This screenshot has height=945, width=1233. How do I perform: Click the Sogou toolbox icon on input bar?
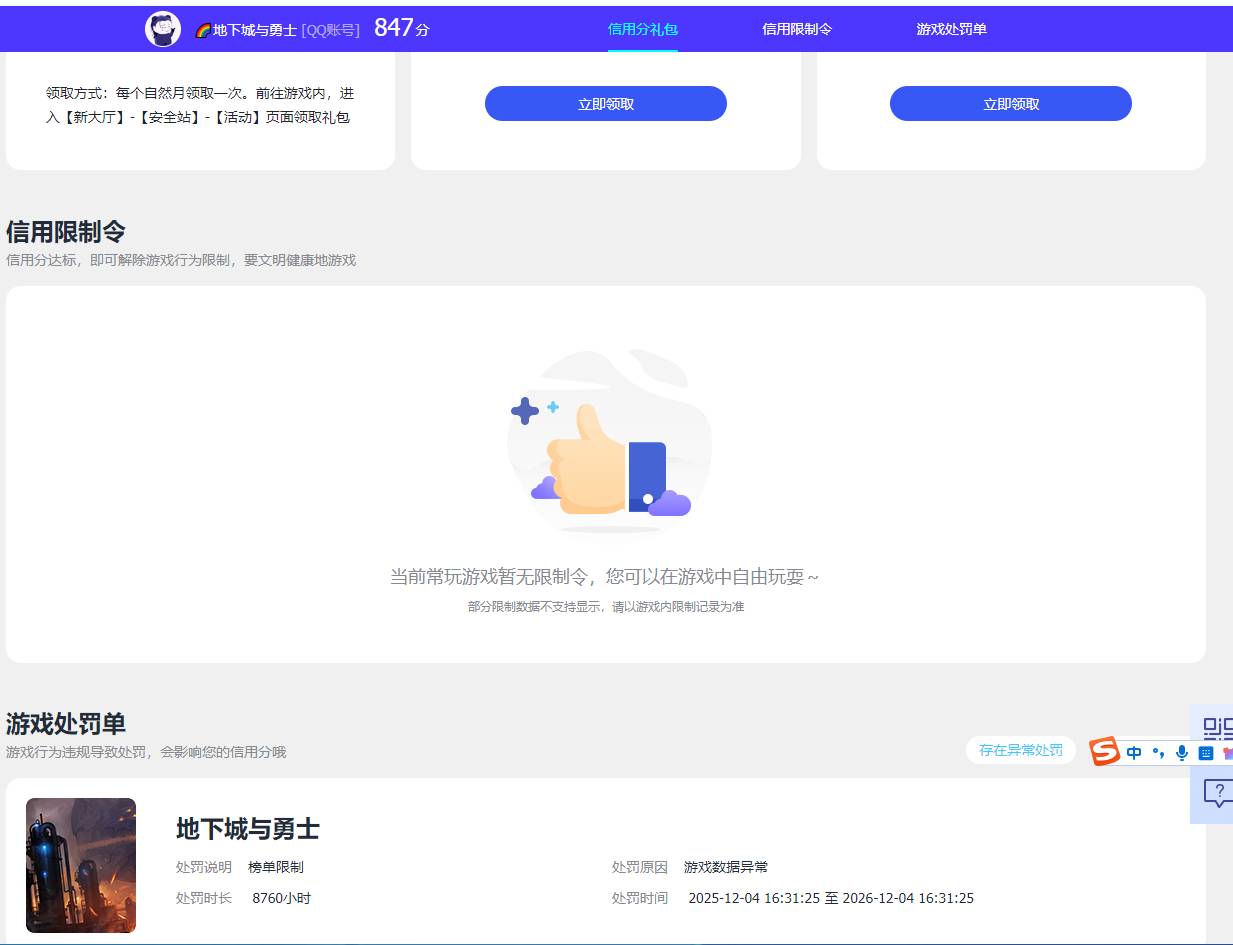tap(1227, 752)
